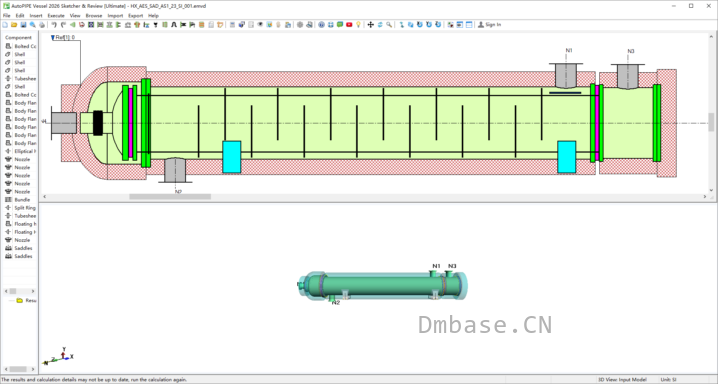Open the Export menu
The image size is (718, 384).
click(x=136, y=16)
